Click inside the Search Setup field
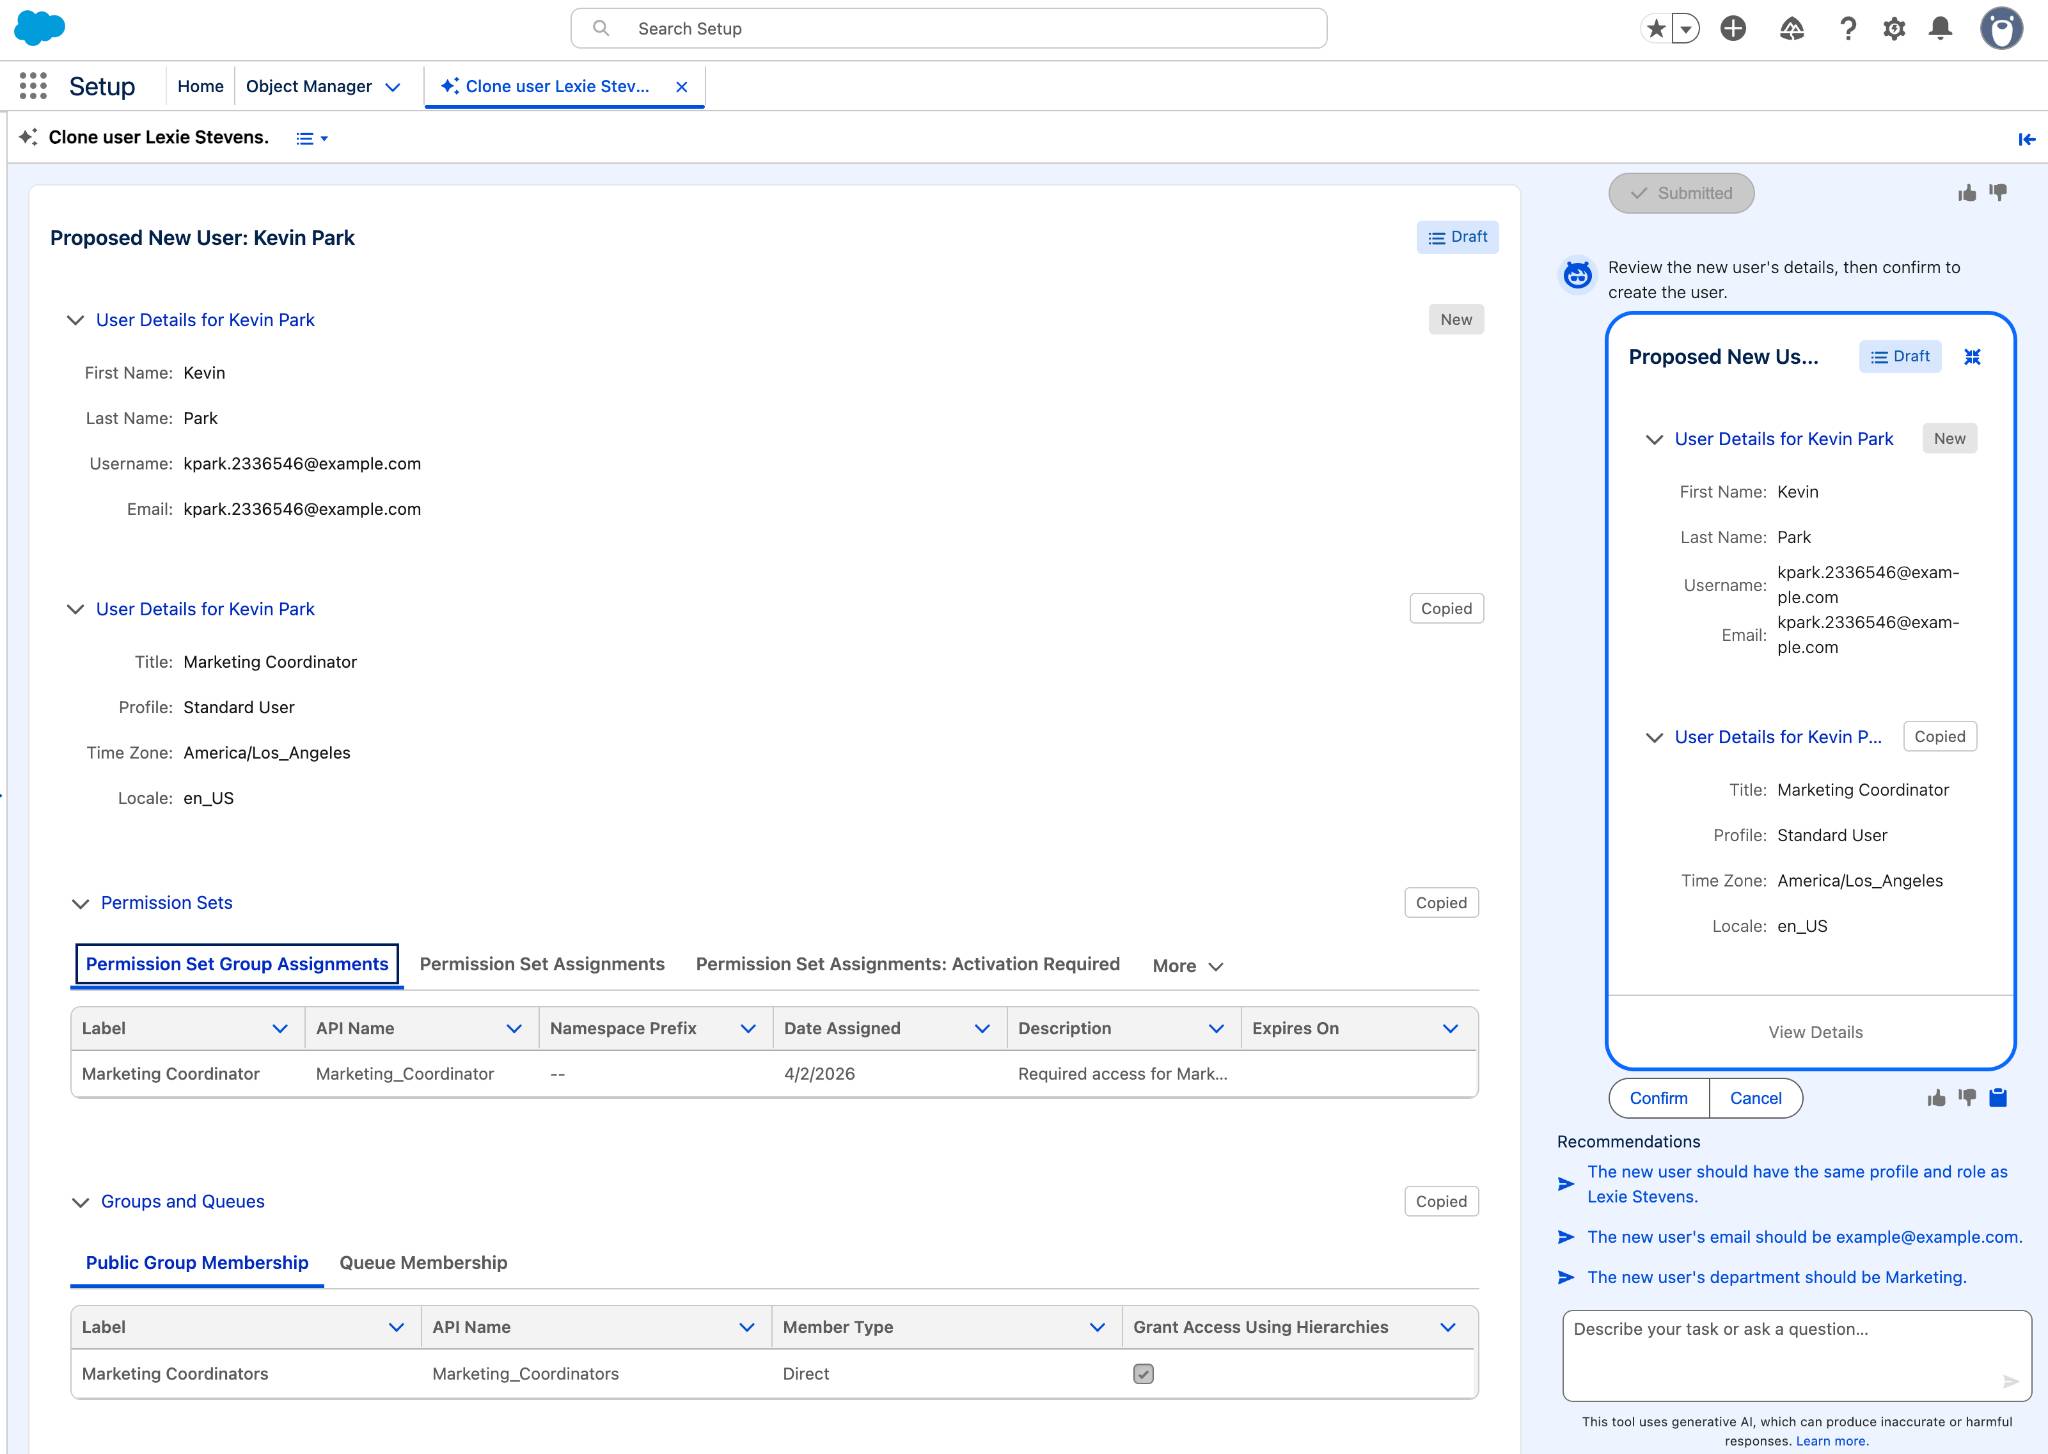The image size is (2048, 1454). [x=949, y=28]
